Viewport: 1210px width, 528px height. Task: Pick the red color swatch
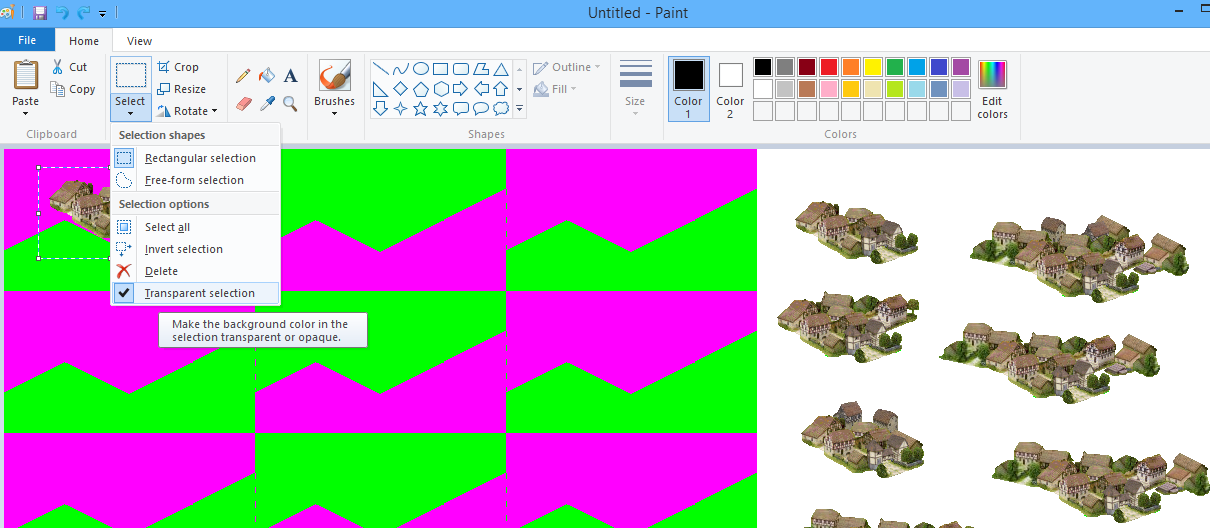828,67
